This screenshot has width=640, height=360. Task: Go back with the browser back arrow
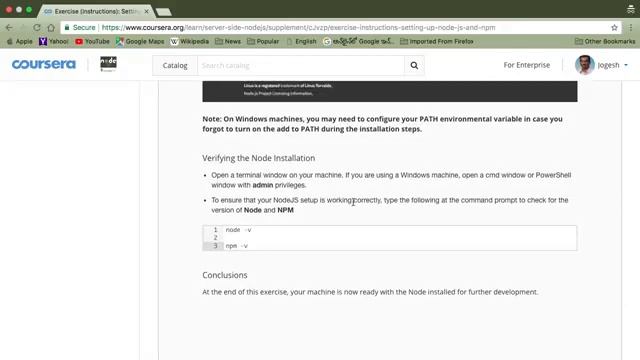click(9, 27)
